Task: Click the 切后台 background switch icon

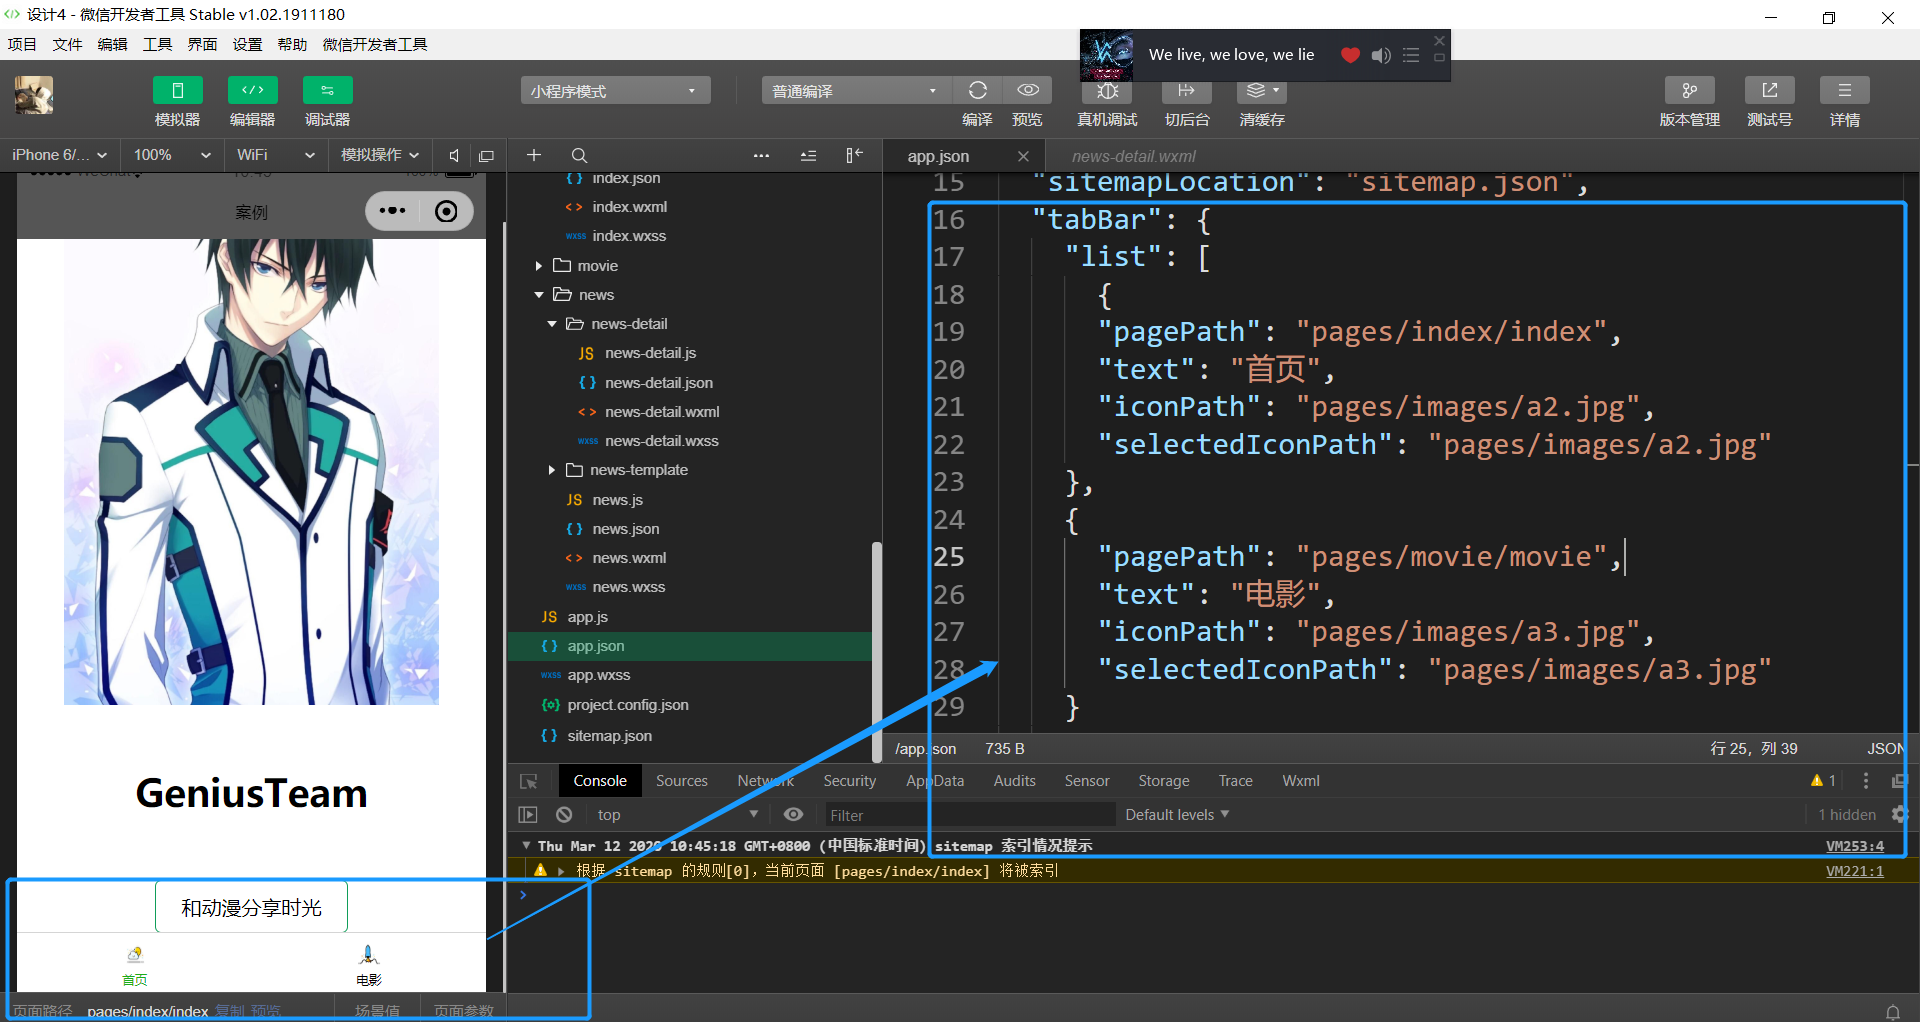Action: (1187, 91)
